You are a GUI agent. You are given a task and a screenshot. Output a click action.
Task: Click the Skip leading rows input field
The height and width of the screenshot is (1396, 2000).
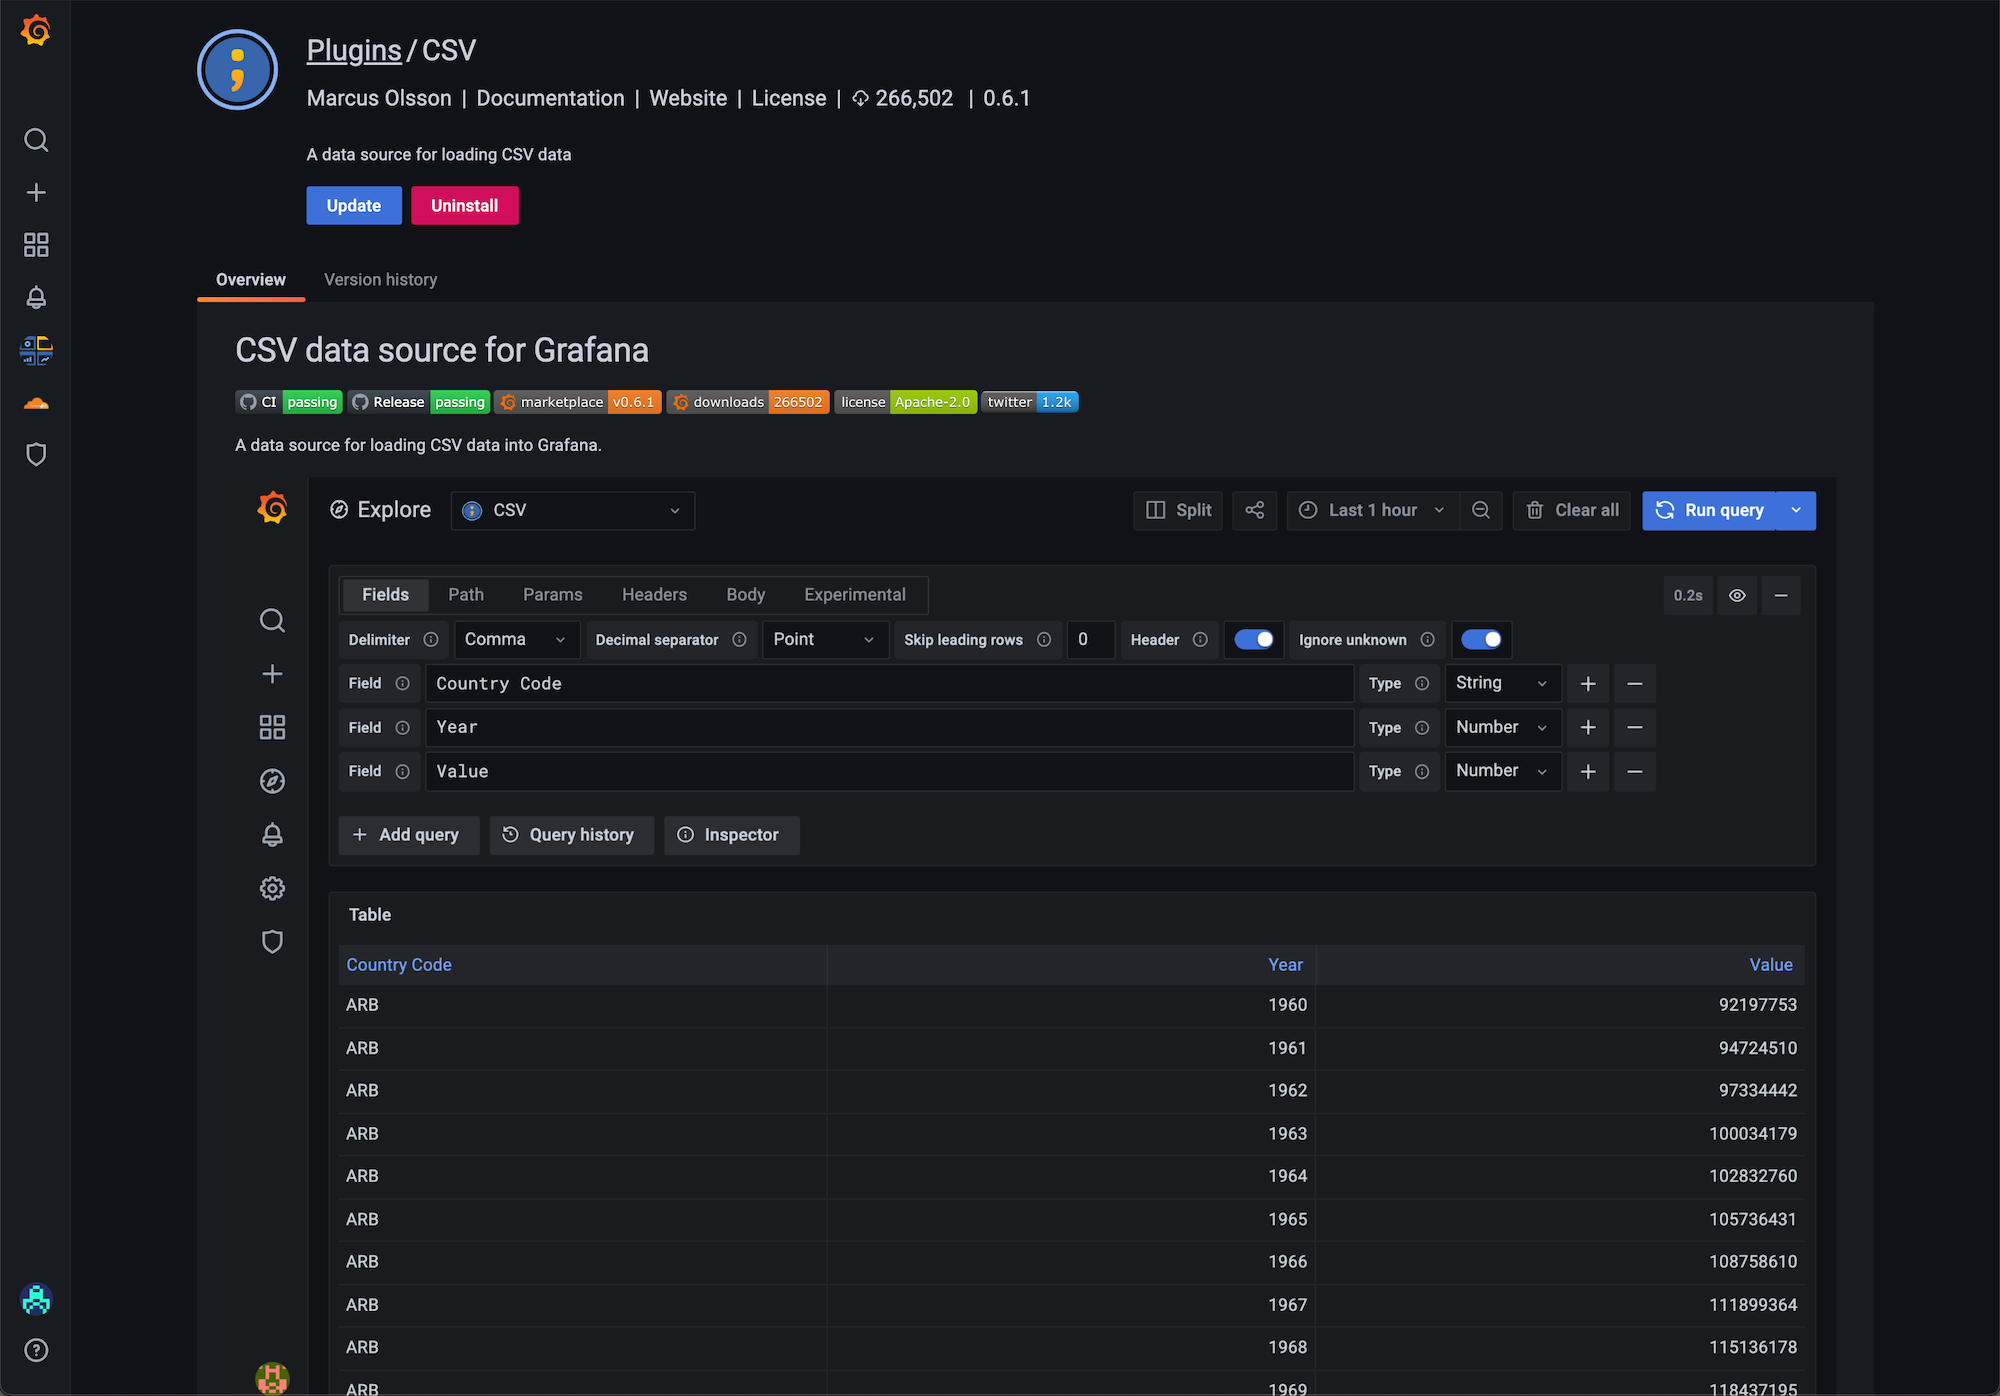1090,639
